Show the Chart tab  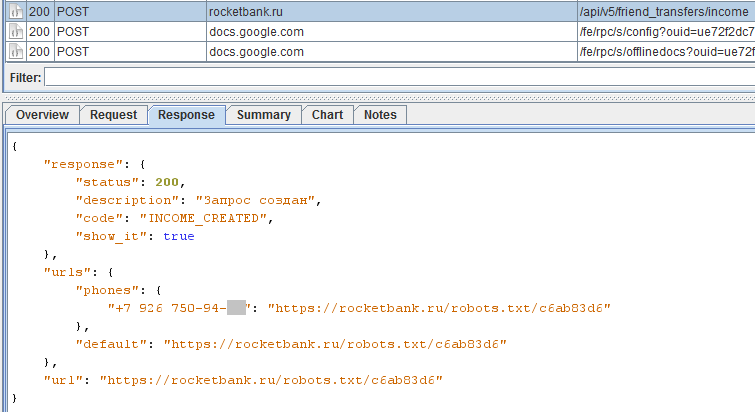pos(327,115)
